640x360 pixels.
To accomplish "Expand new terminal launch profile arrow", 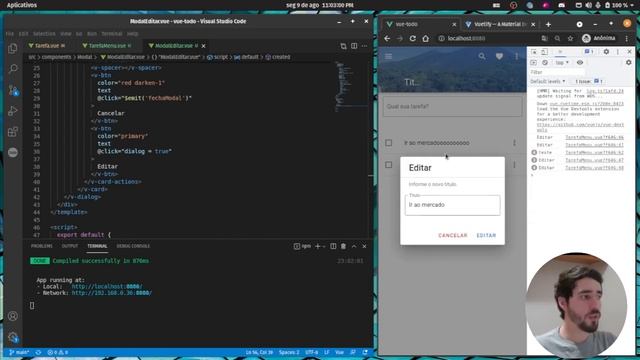I will (324, 246).
